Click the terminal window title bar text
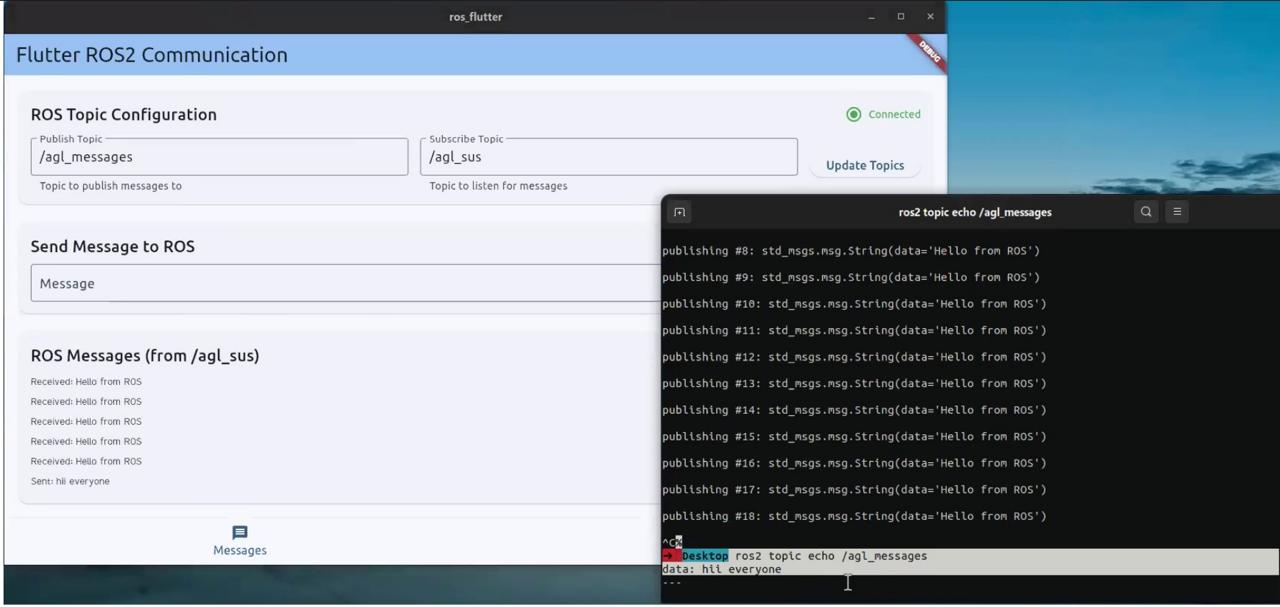Viewport: 1280px width, 607px height. click(x=974, y=212)
